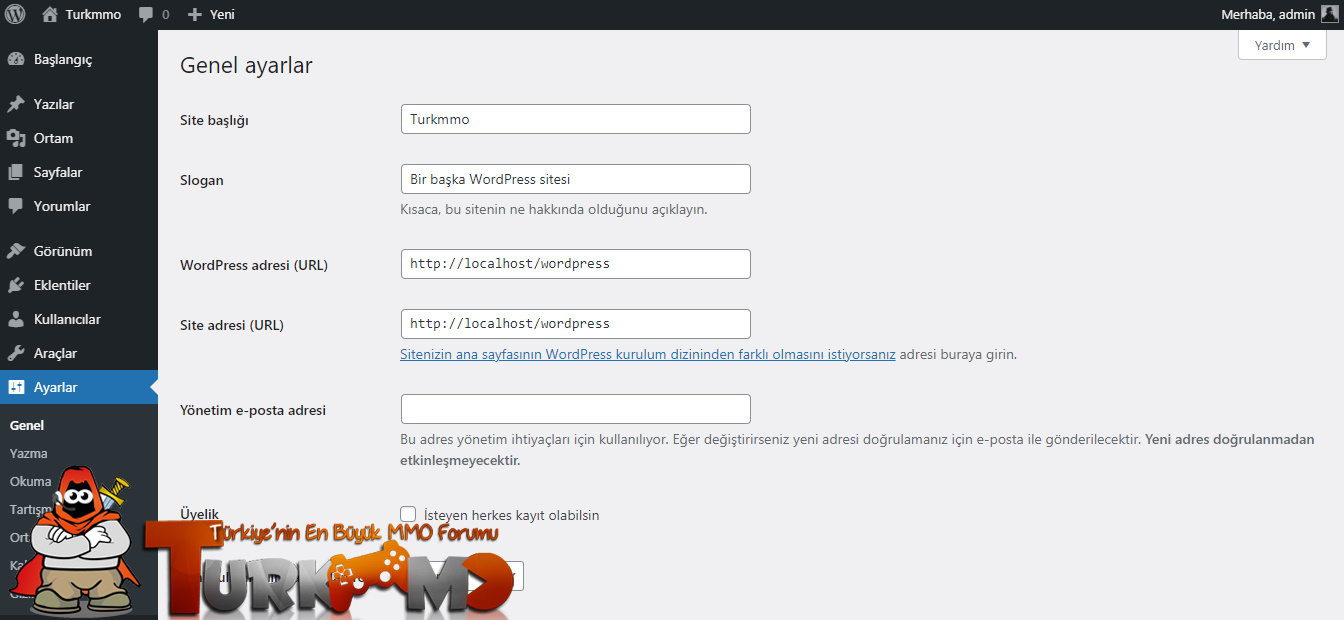Click the Yorumlar comment icon

click(15, 206)
